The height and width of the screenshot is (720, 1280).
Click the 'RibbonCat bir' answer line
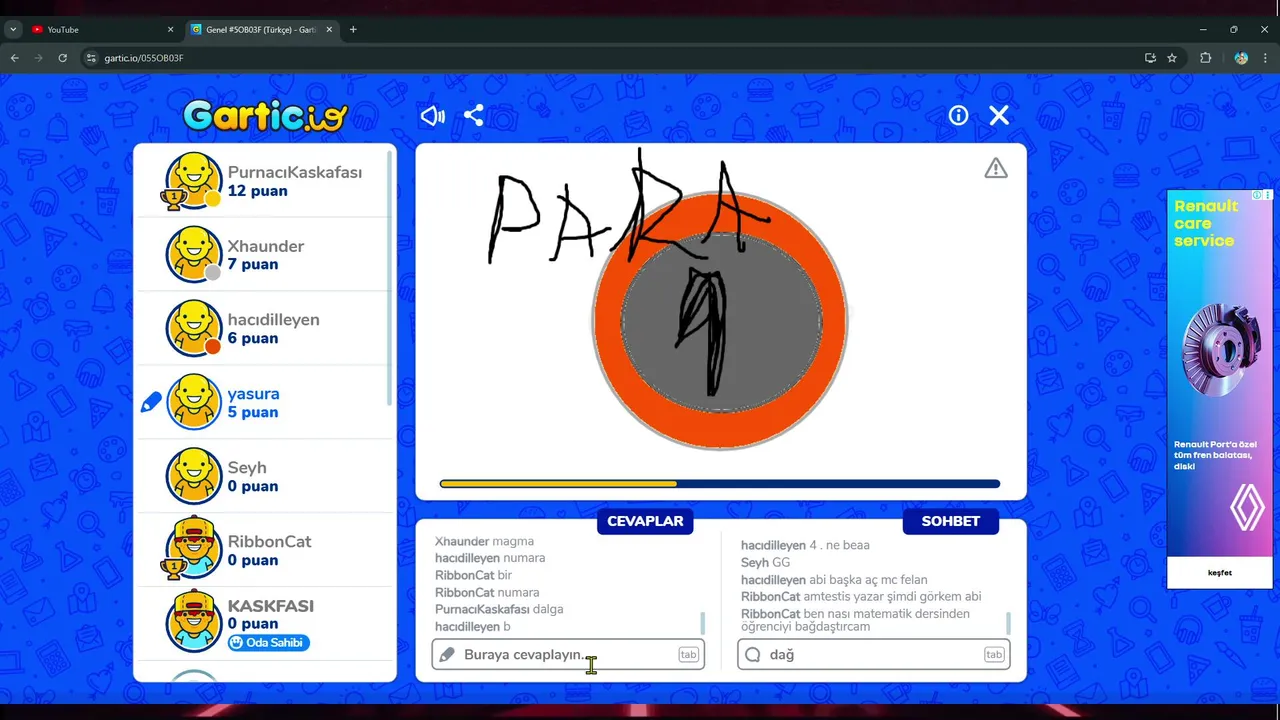tap(473, 575)
